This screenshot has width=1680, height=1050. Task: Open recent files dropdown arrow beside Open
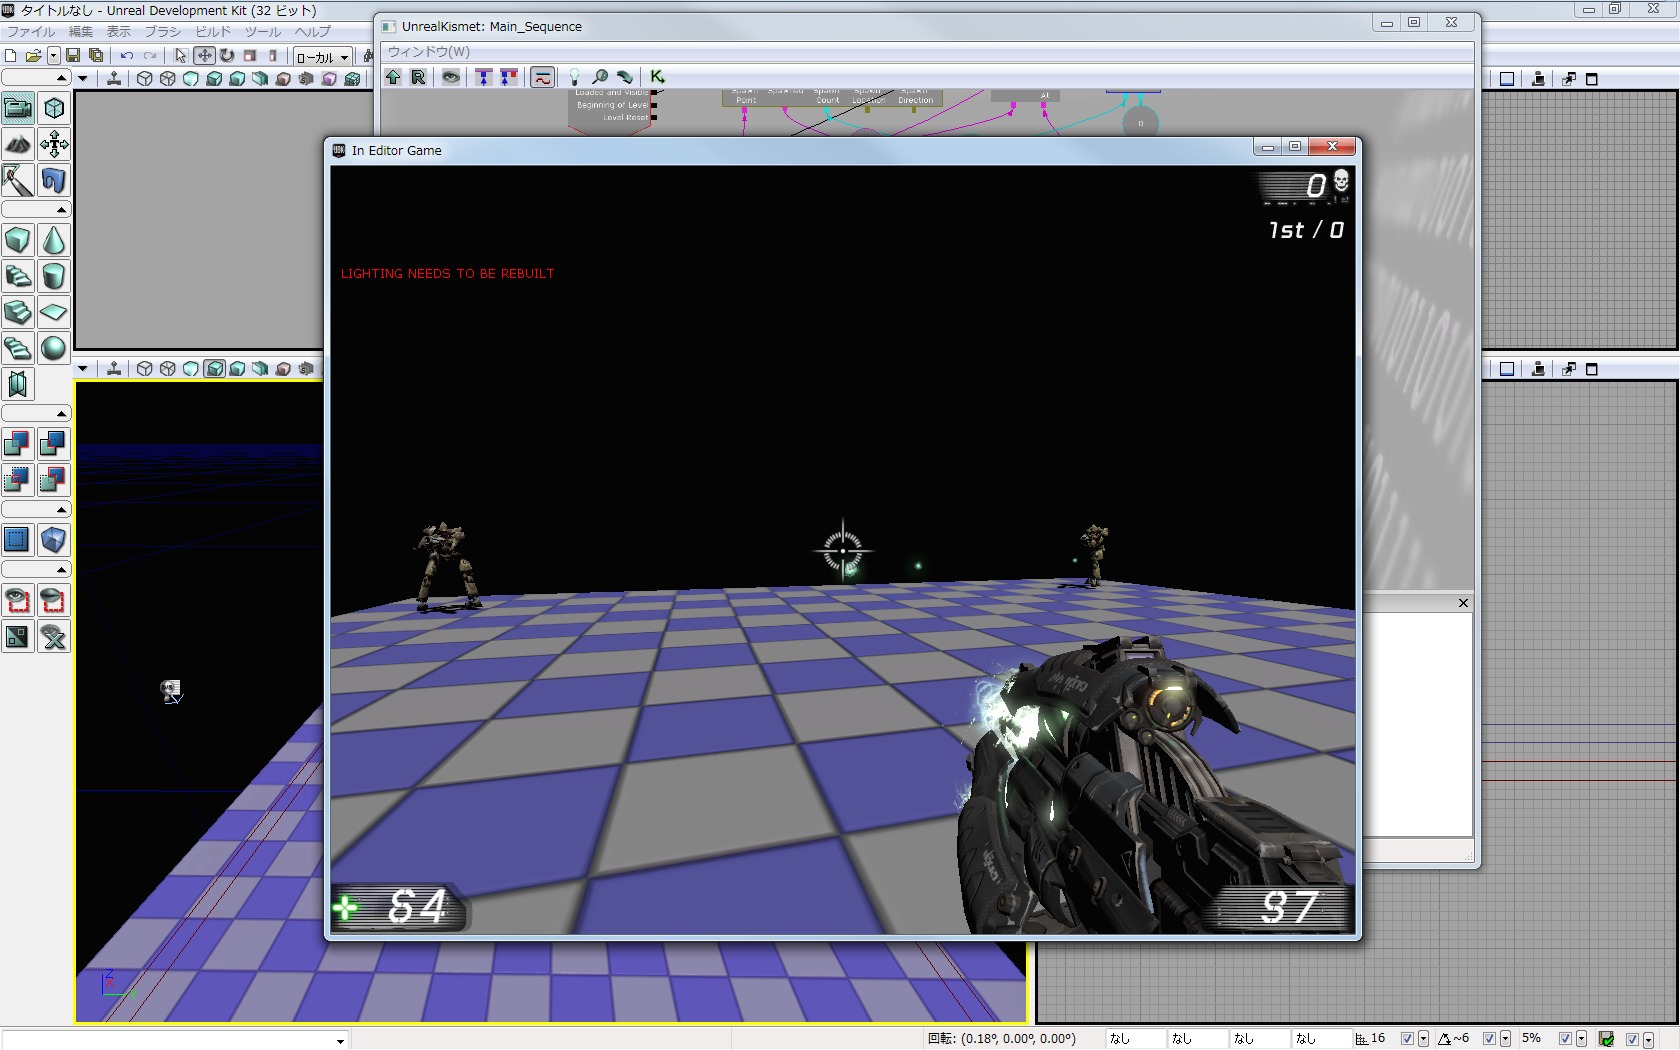(54, 56)
